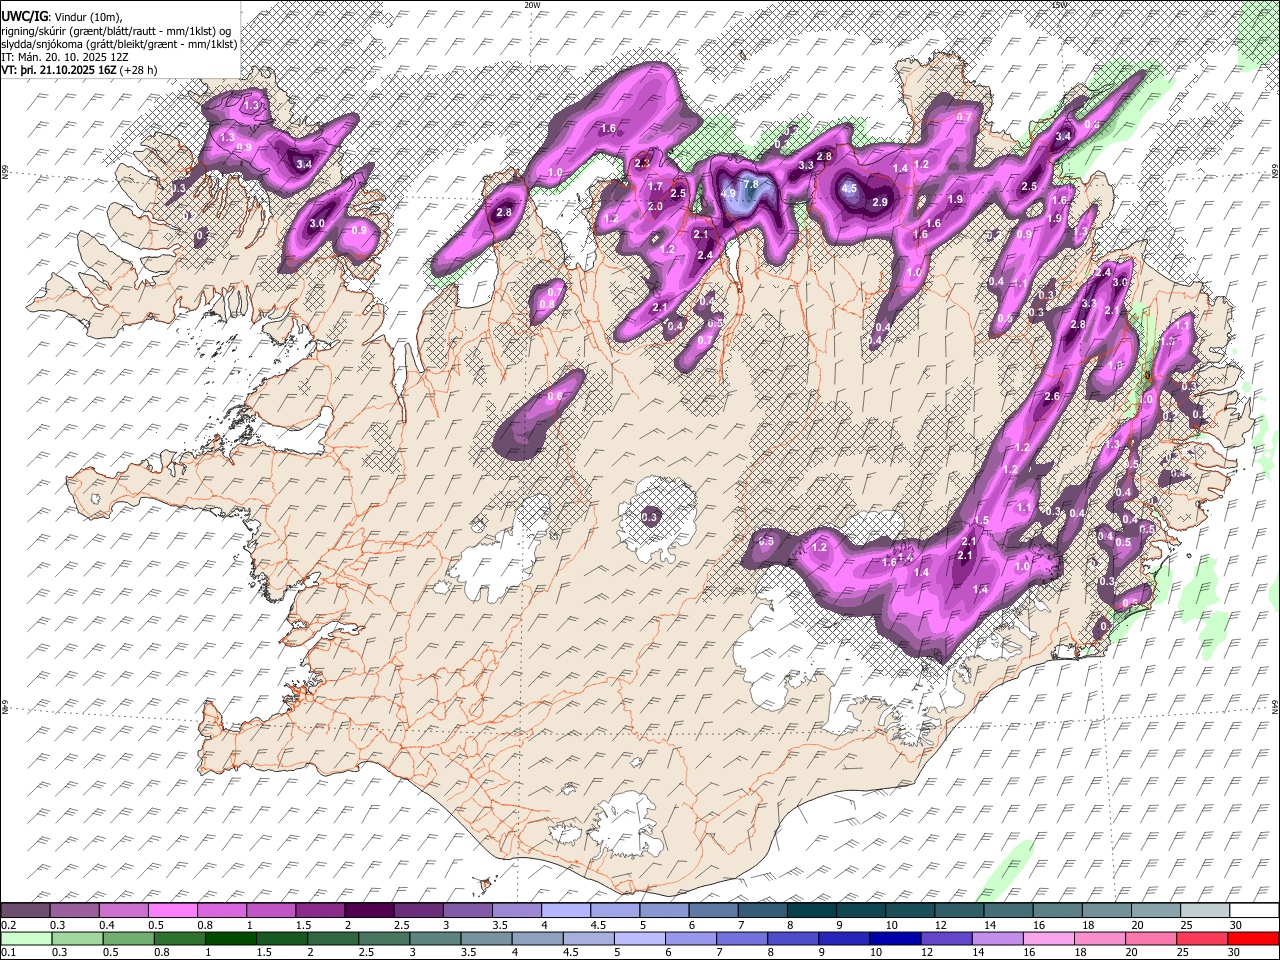
Task: Click the 3.5 swatch in upper legend bar
Action: tap(515, 911)
